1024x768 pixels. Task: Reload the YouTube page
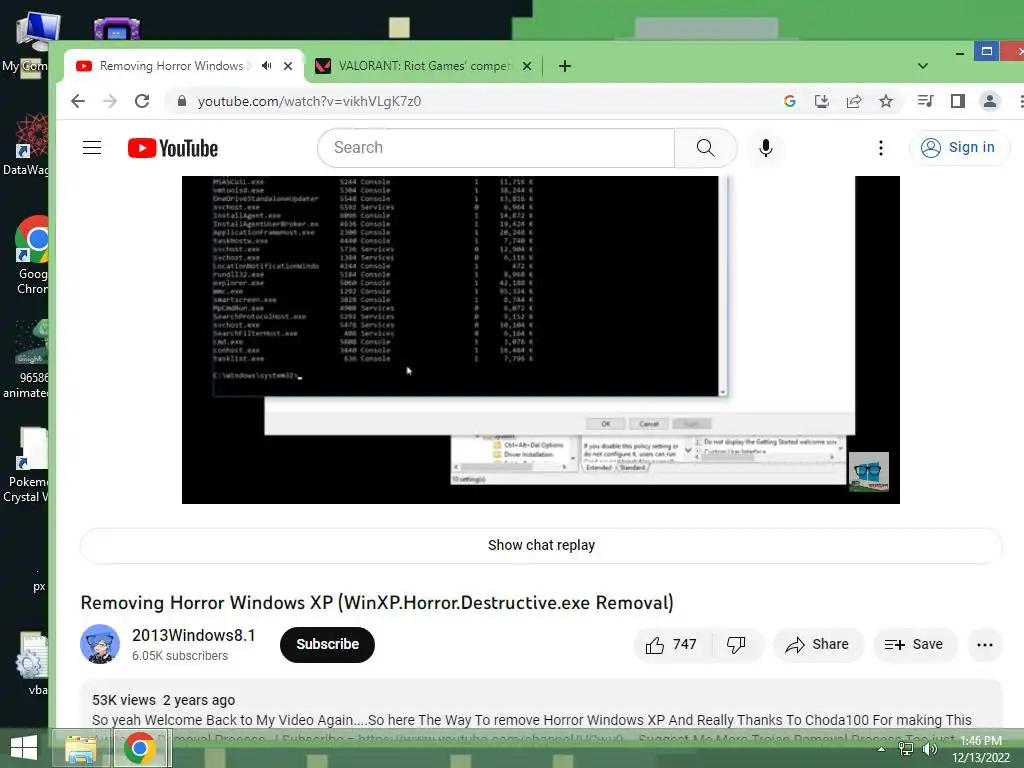tap(142, 101)
